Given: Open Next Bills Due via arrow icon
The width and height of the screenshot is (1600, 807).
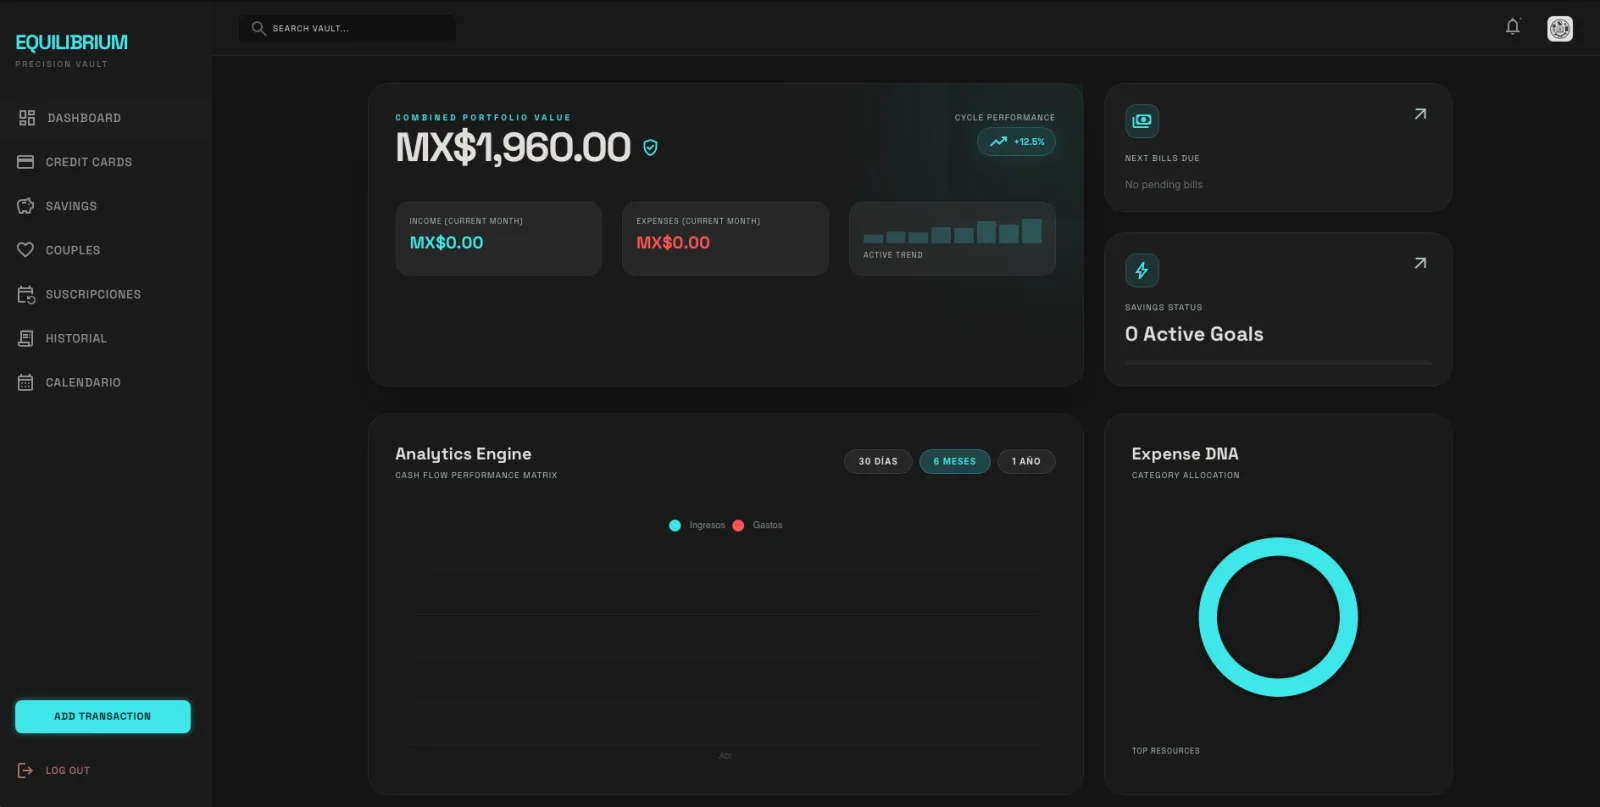Looking at the screenshot, I should pyautogui.click(x=1420, y=114).
